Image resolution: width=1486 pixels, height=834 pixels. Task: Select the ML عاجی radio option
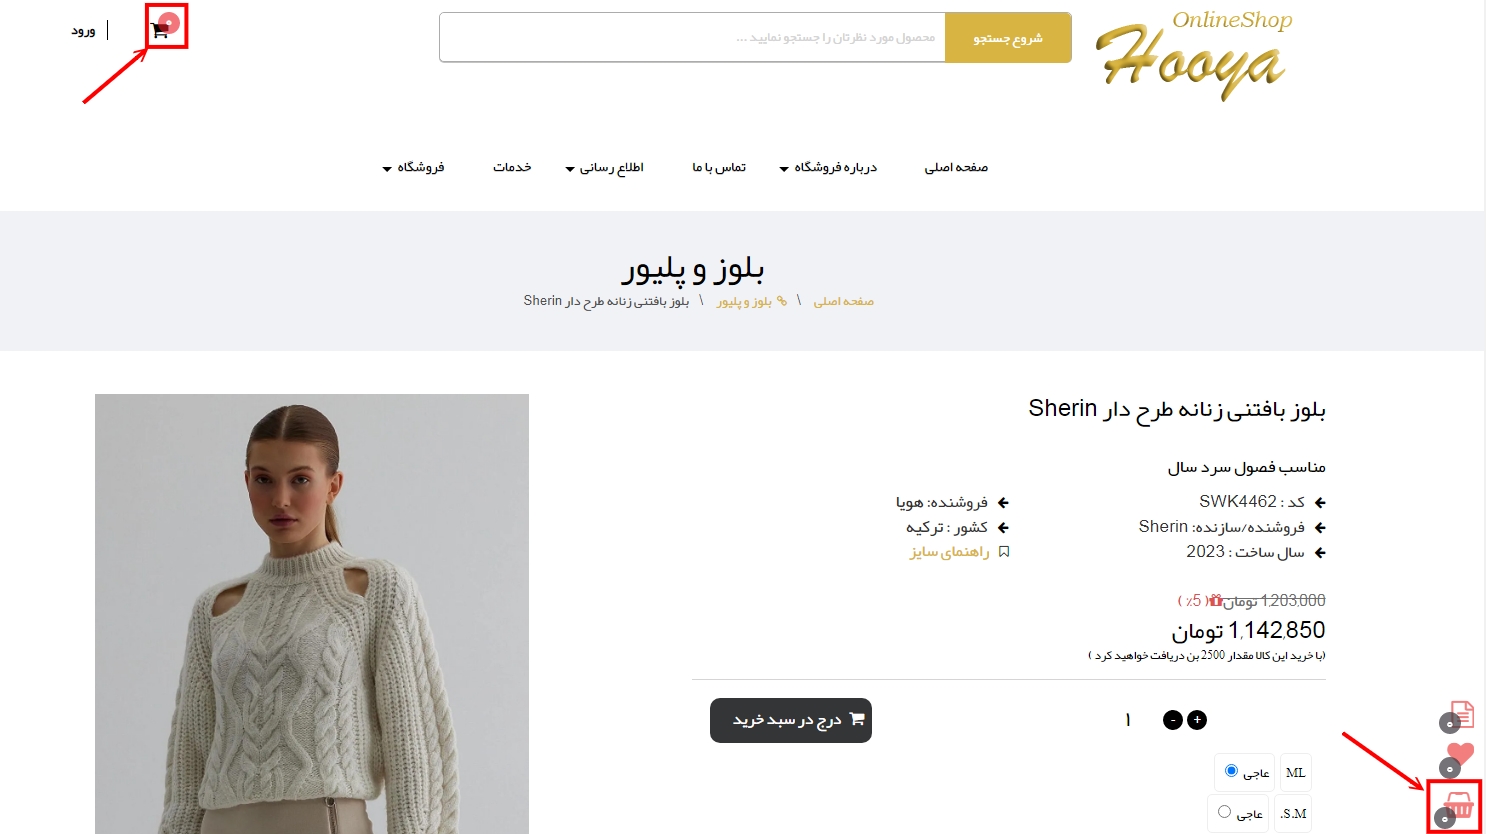pos(1231,770)
